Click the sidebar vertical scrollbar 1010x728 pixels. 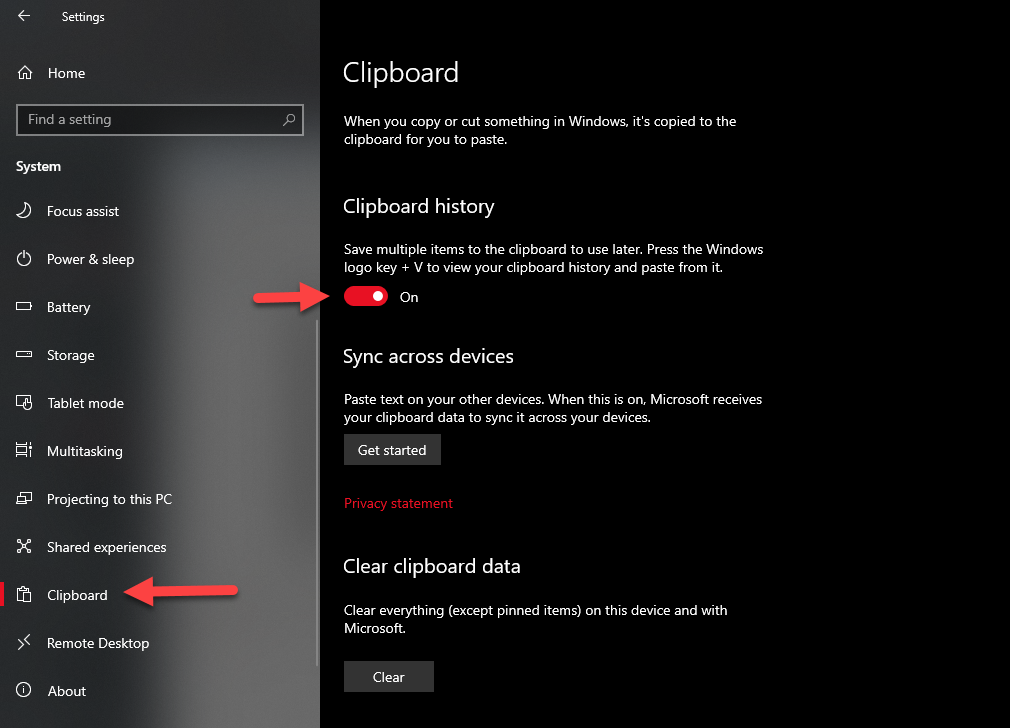click(317, 490)
